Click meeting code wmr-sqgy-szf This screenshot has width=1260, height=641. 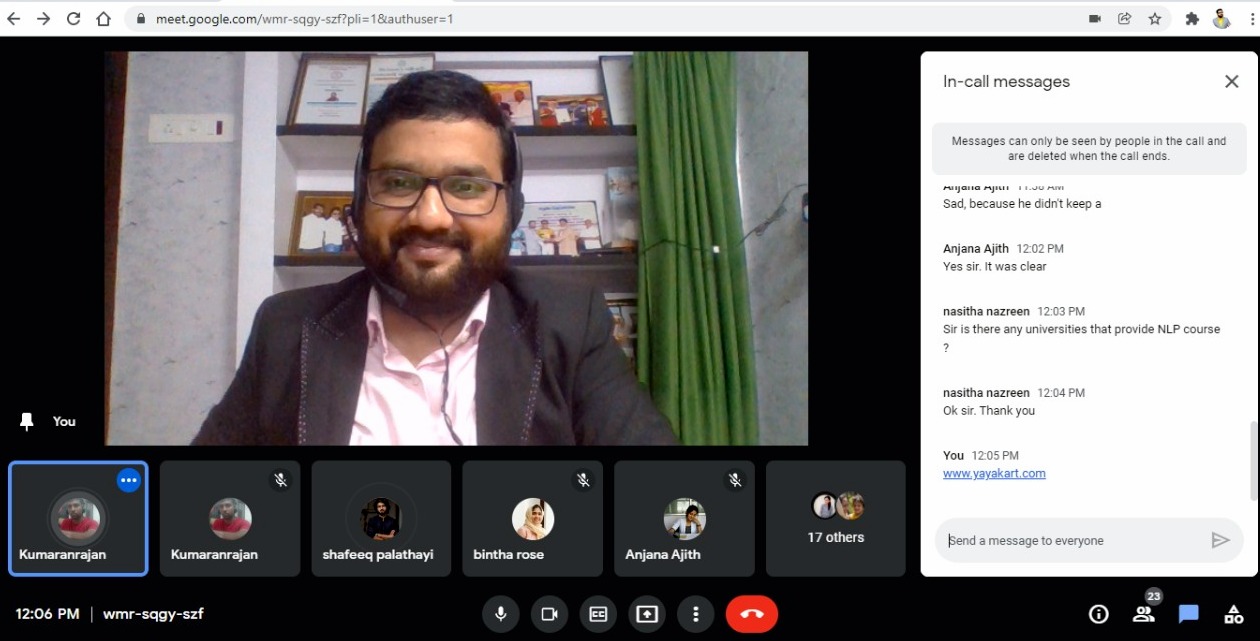point(153,614)
